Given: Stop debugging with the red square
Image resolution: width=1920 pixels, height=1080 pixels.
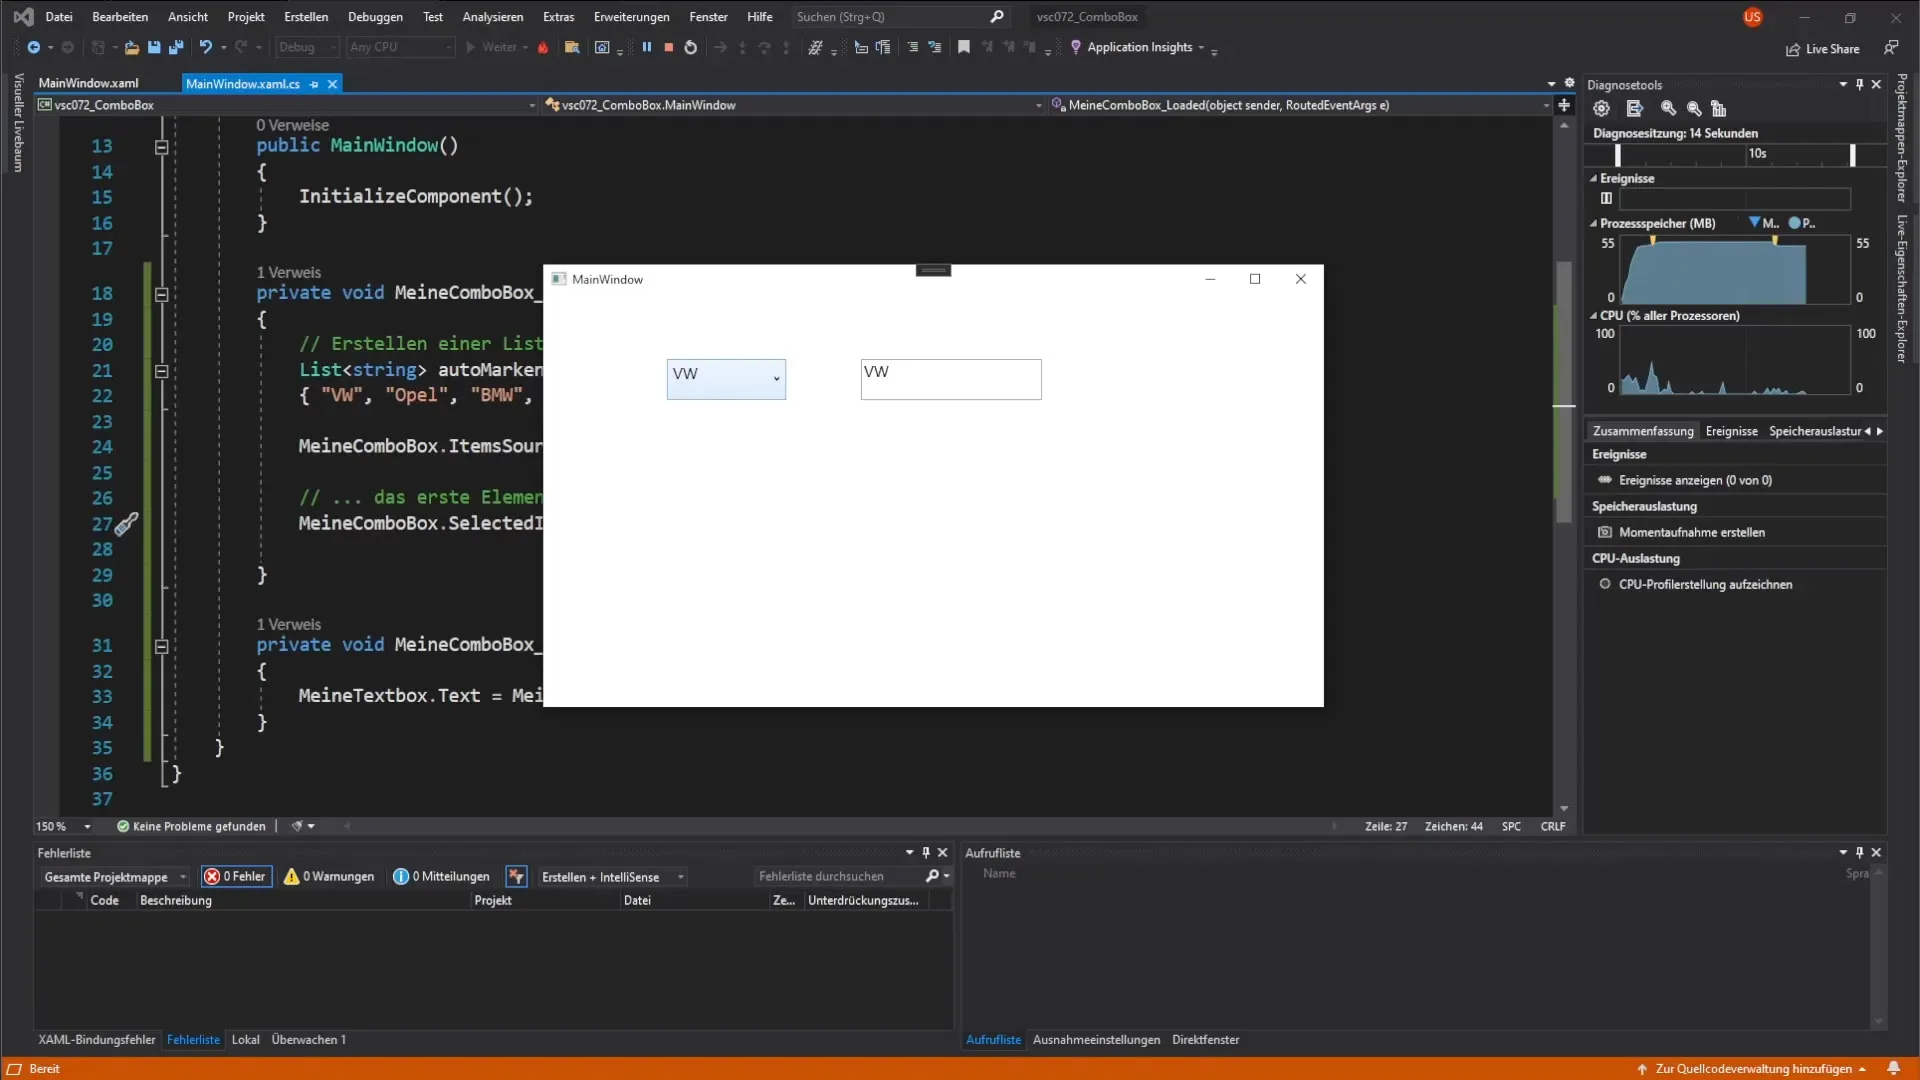Looking at the screenshot, I should coord(669,47).
